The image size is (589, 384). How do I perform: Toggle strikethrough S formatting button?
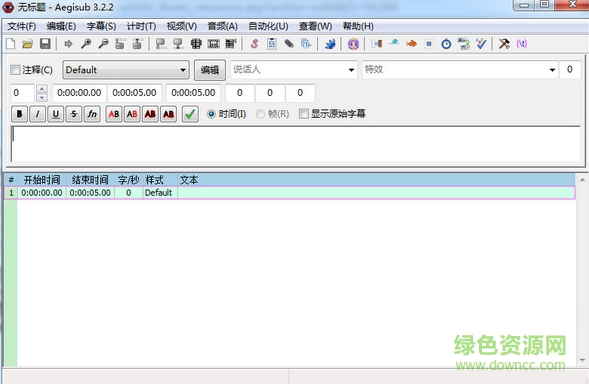(74, 113)
